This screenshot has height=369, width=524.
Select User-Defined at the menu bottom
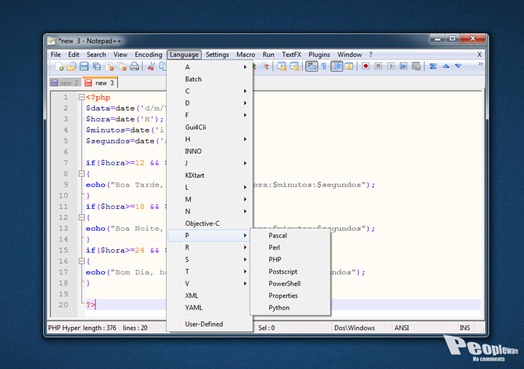point(210,324)
